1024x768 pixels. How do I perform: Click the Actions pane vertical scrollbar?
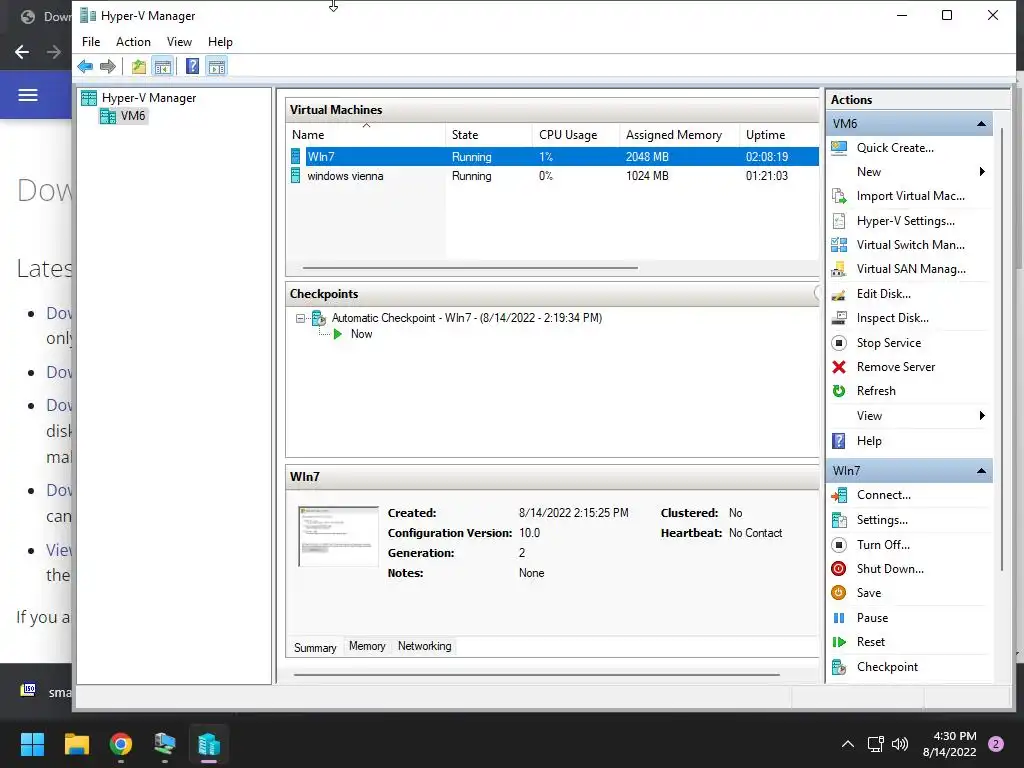pos(1002,349)
